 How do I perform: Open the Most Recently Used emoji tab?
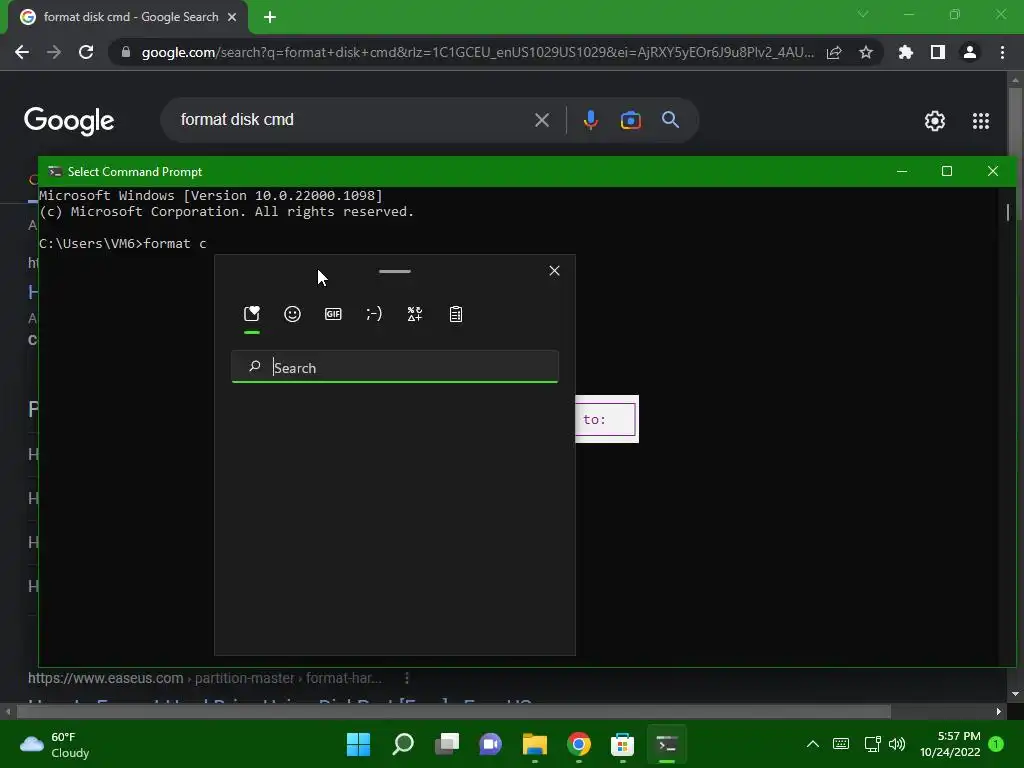pyautogui.click(x=252, y=314)
